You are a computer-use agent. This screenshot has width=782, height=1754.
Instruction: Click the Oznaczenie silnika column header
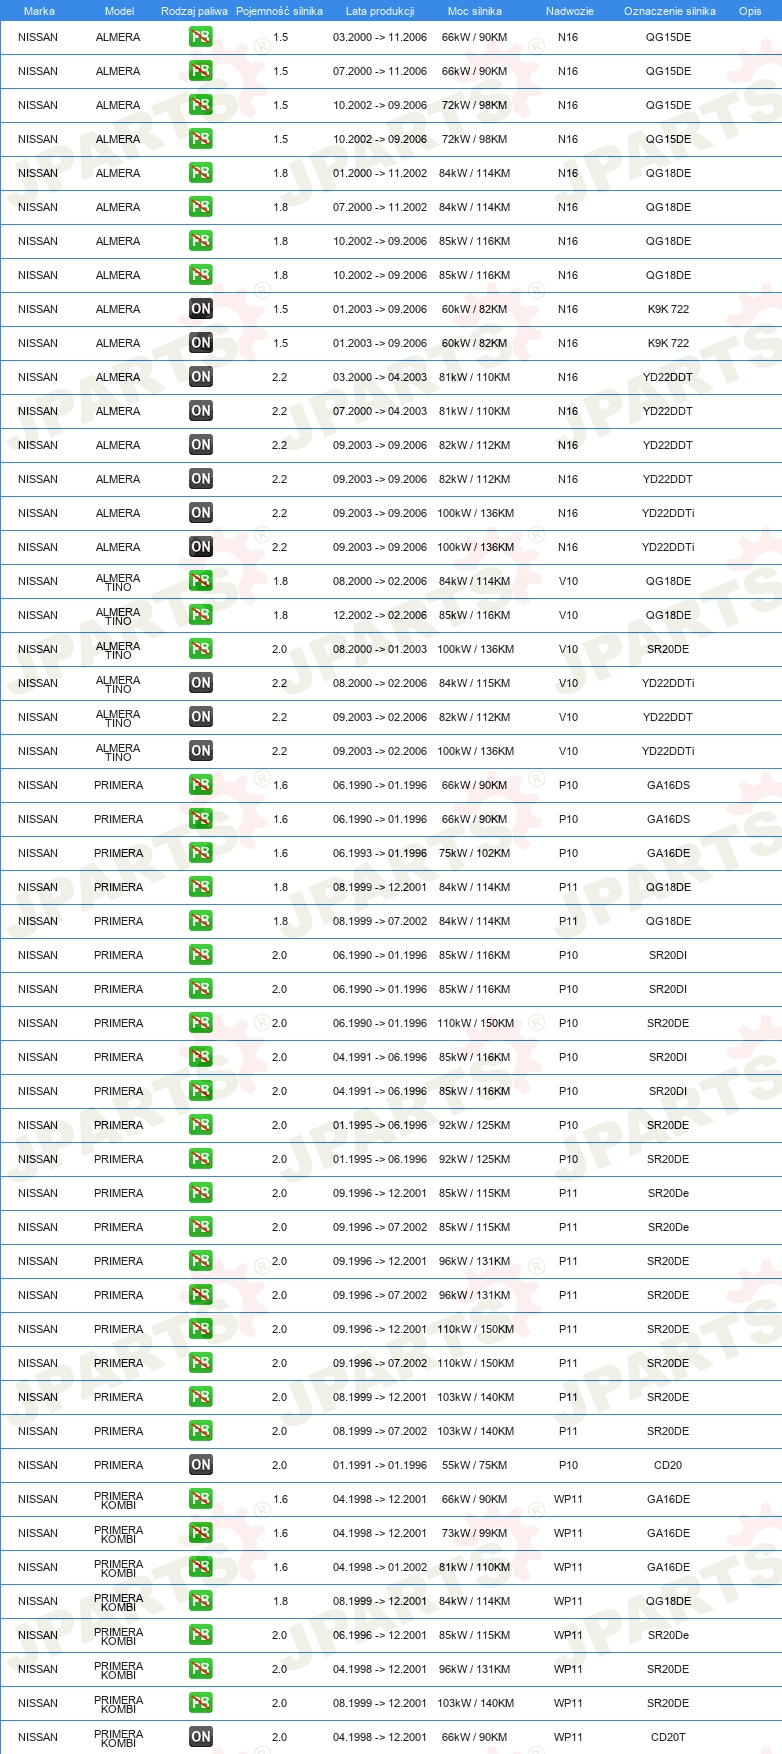pos(670,11)
